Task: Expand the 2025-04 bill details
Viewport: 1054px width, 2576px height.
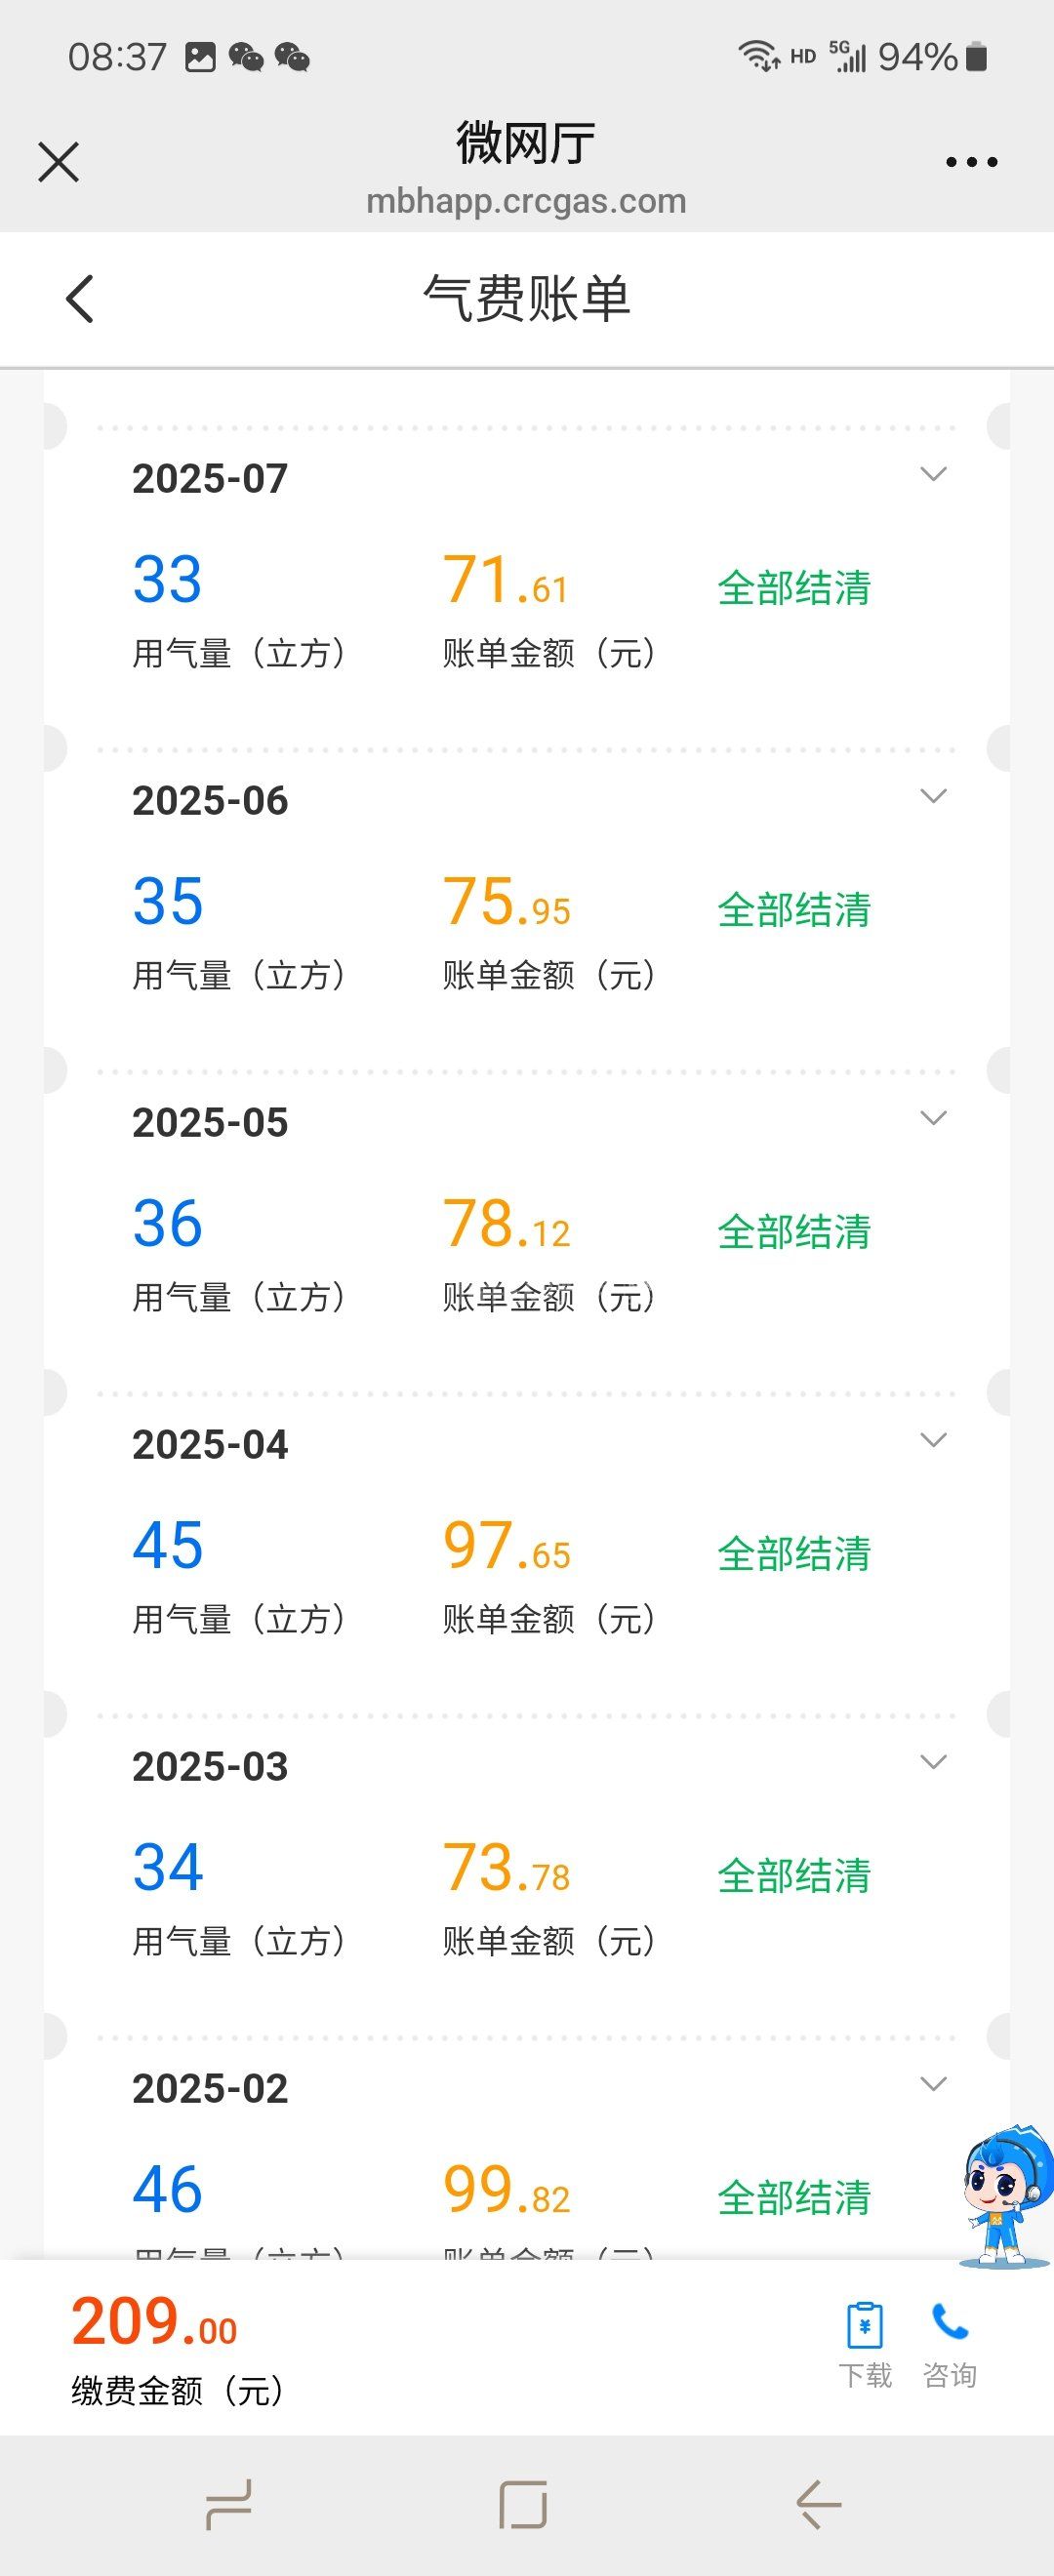Action: (x=933, y=1441)
